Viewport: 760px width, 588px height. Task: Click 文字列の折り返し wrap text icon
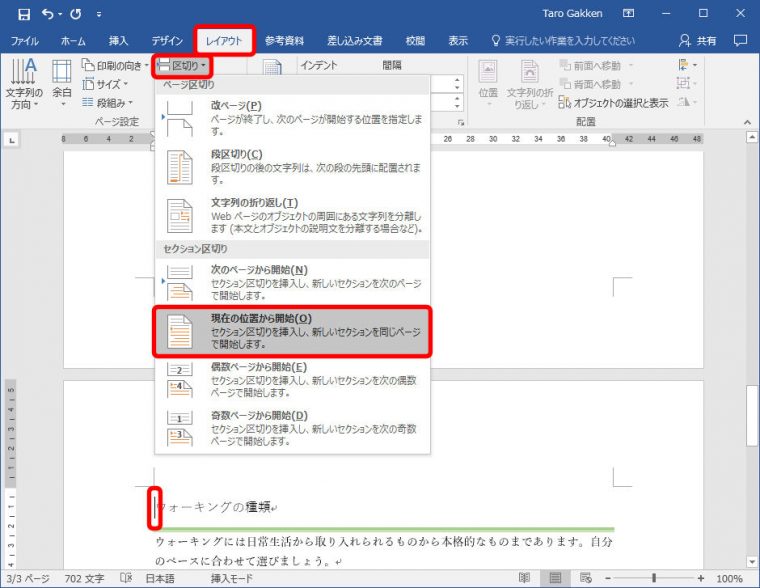point(530,83)
